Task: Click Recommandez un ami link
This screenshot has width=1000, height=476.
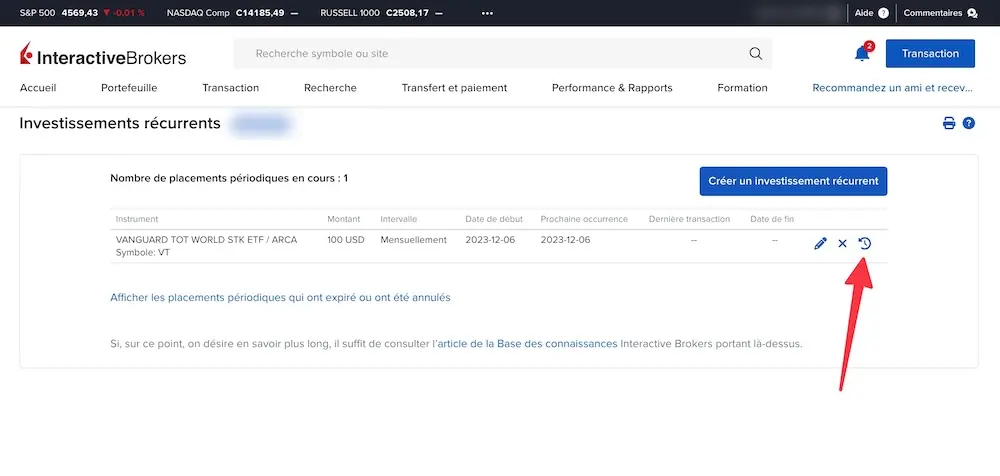Action: pyautogui.click(x=893, y=88)
